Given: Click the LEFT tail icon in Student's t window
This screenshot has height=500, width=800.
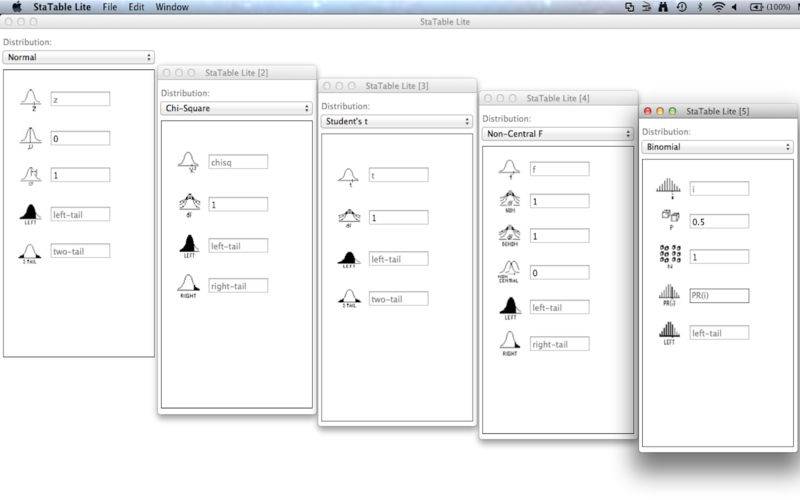Looking at the screenshot, I should (x=349, y=260).
